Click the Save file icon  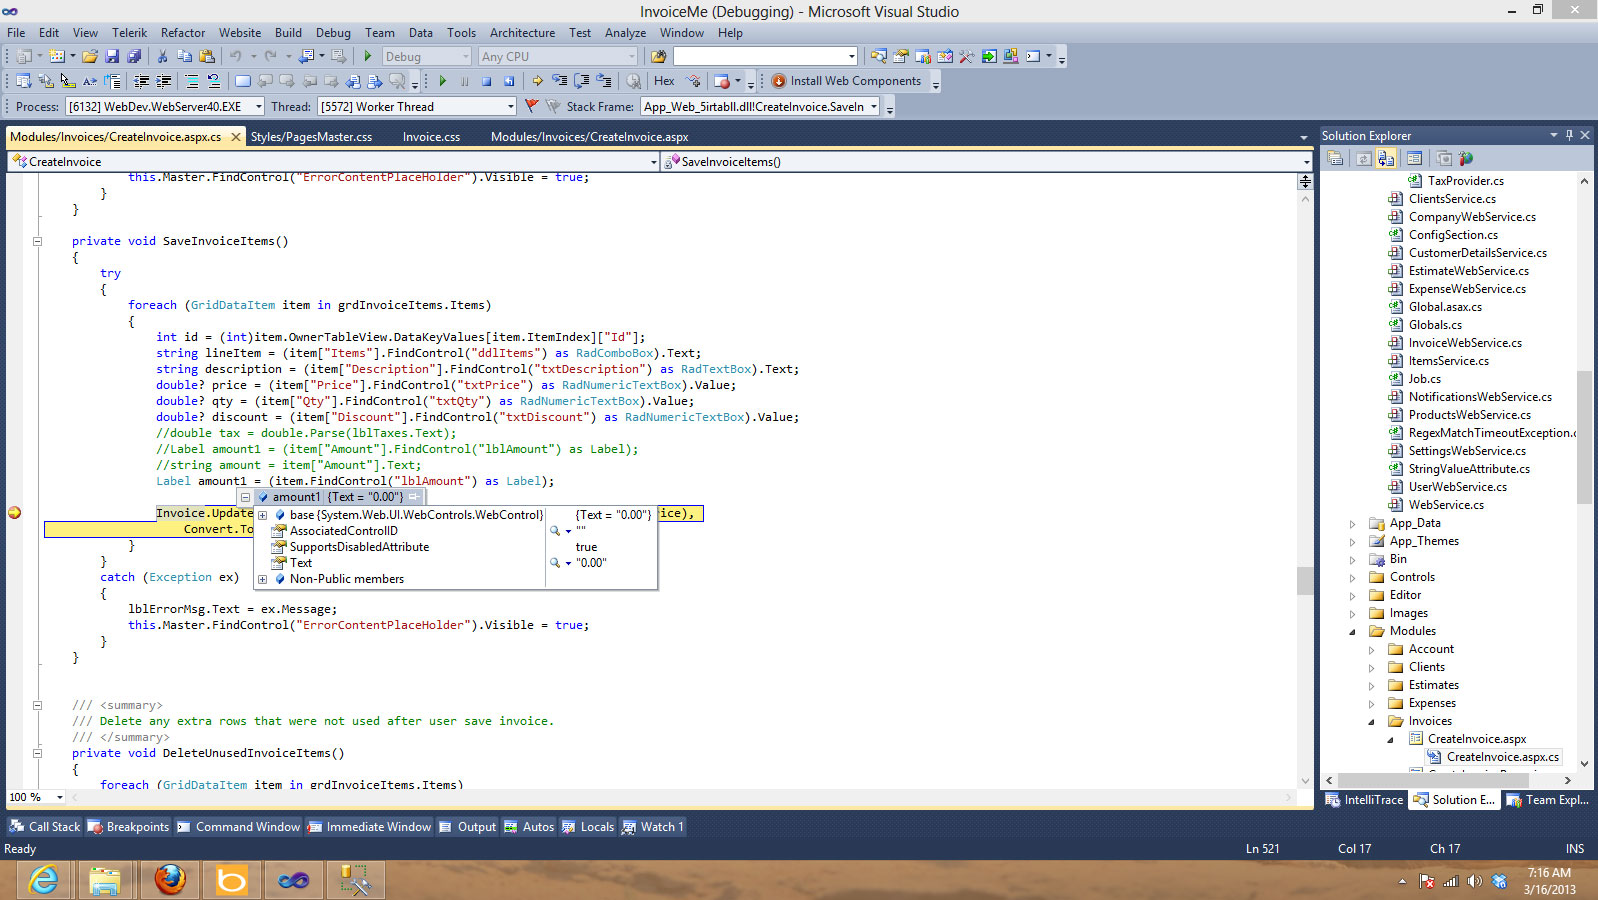tap(112, 57)
